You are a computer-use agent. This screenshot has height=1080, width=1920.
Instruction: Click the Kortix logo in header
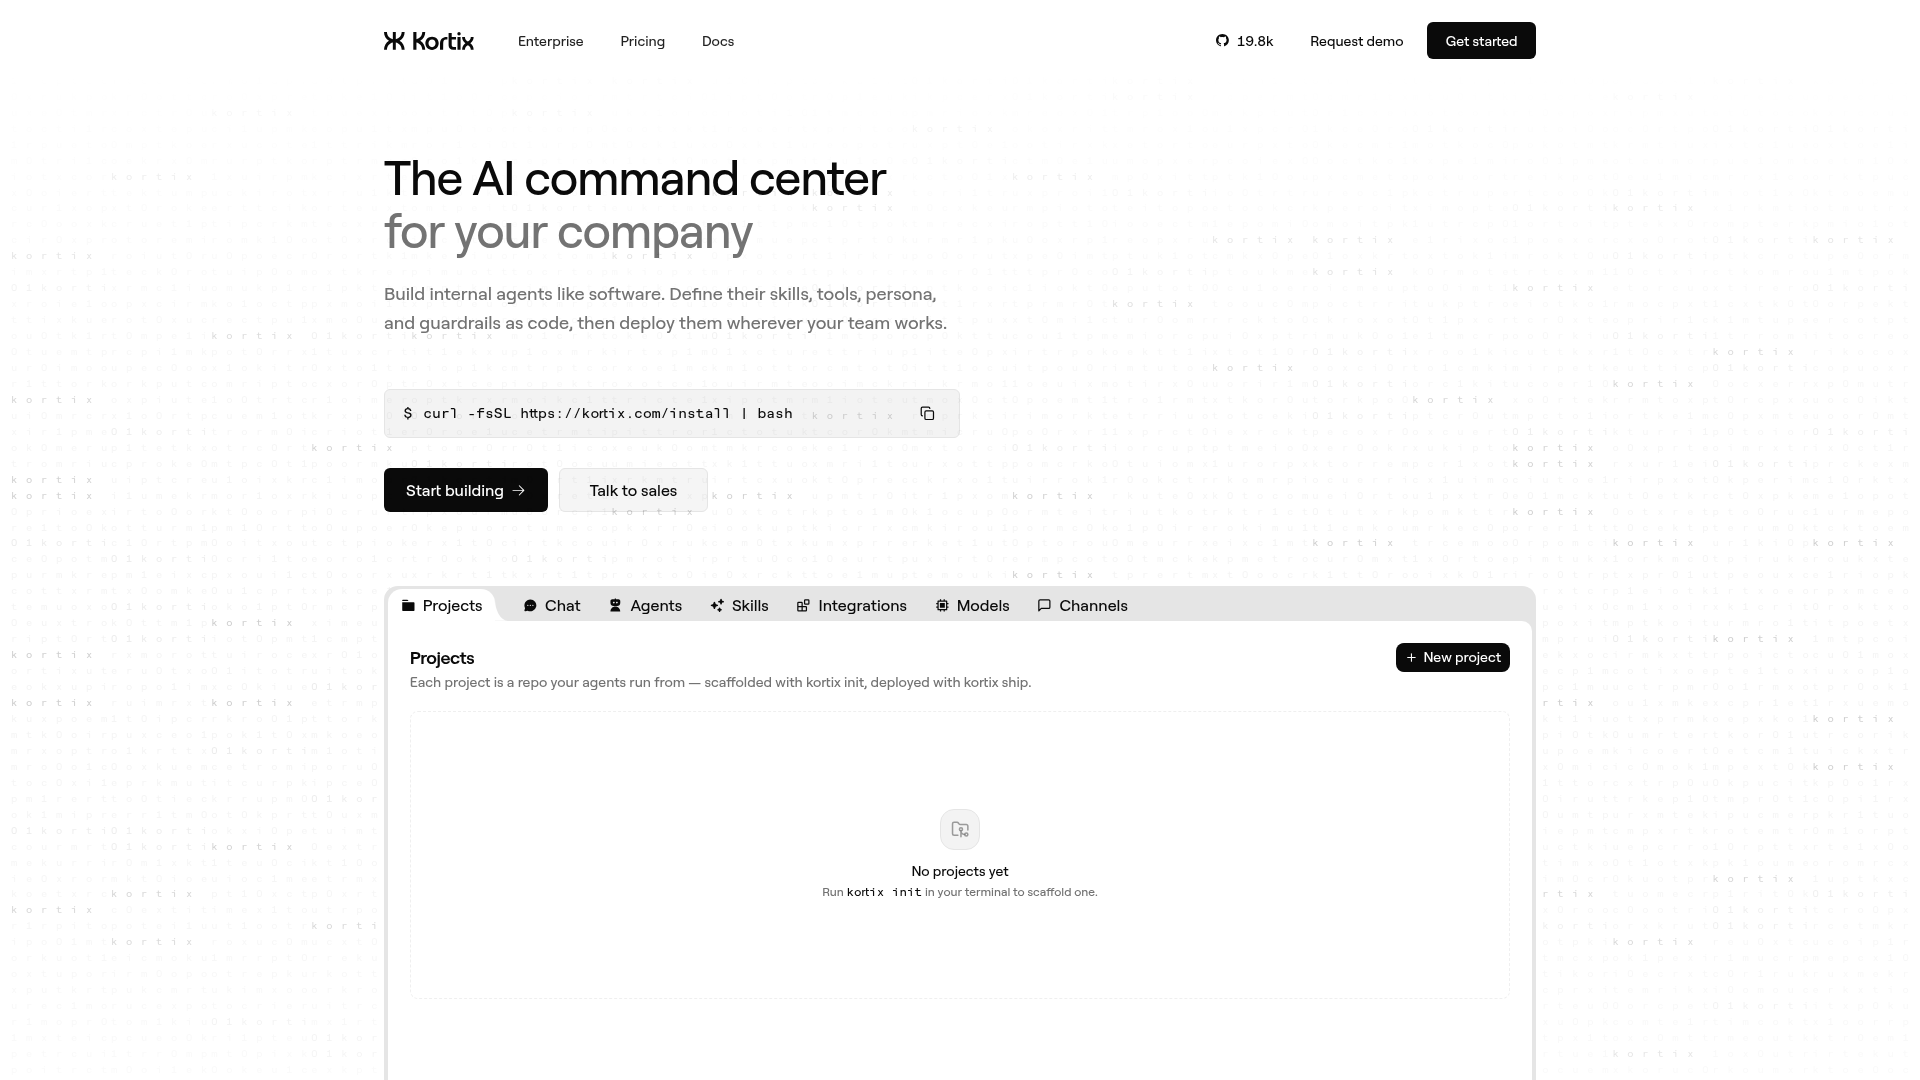pos(429,41)
